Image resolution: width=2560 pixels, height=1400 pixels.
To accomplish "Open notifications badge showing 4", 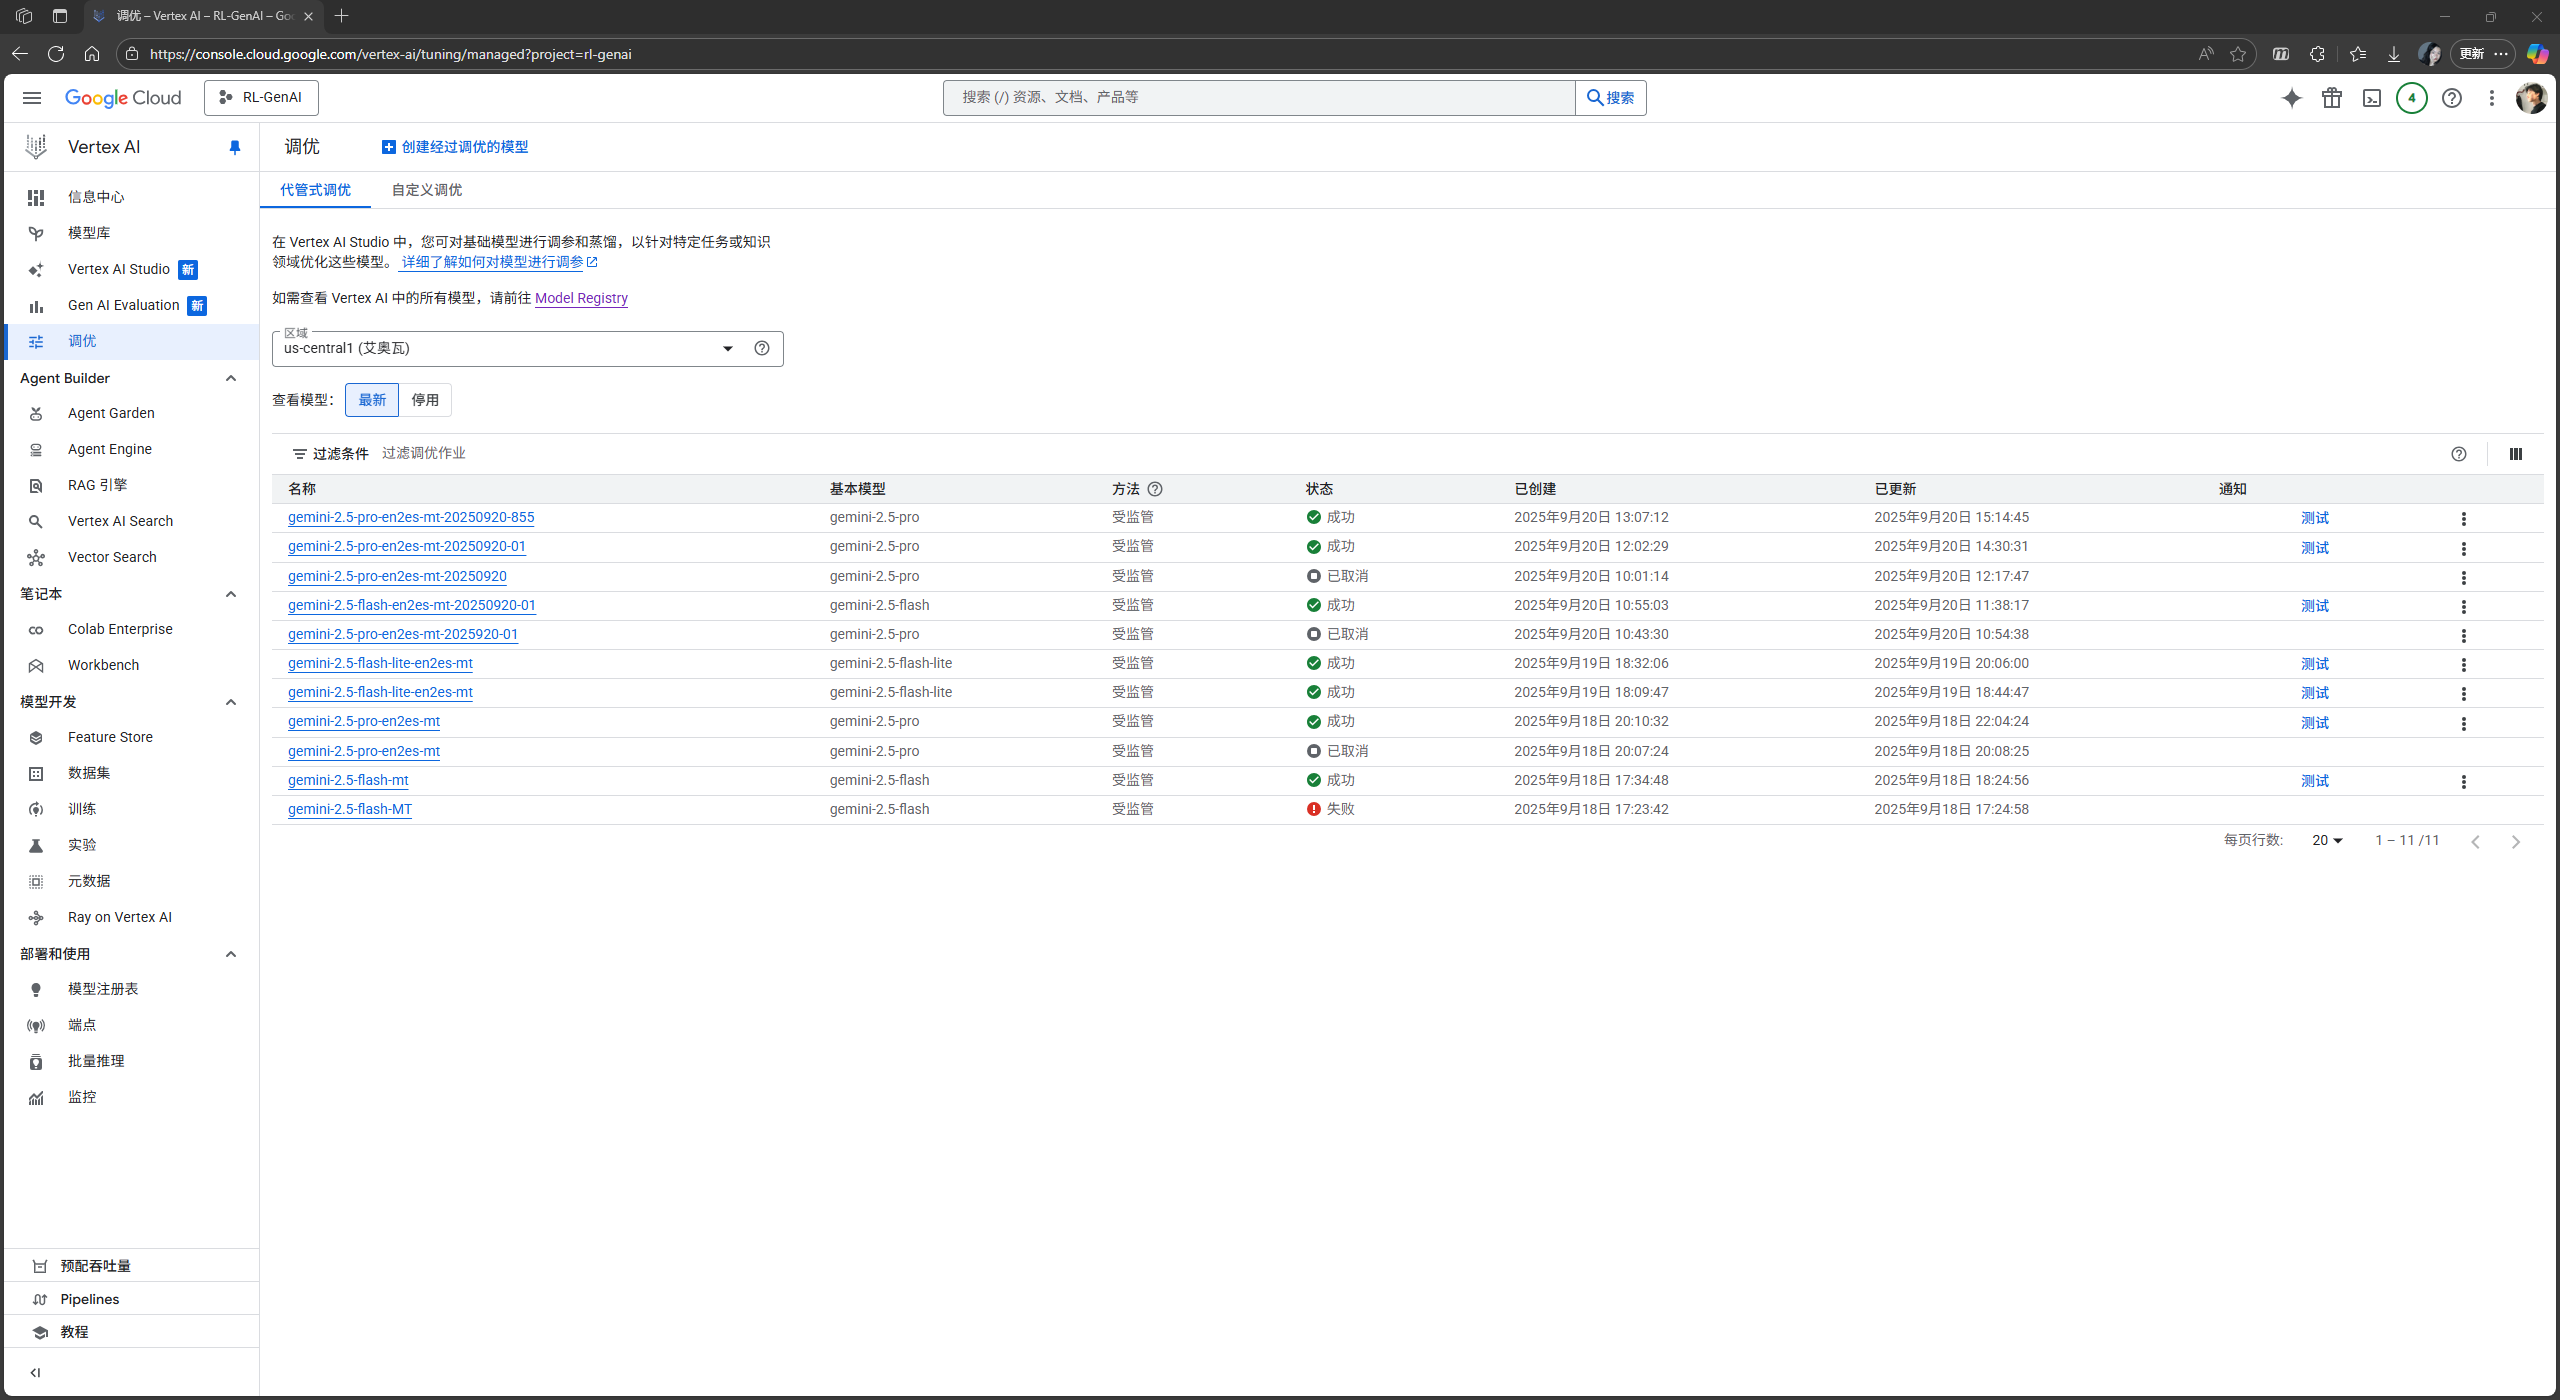I will tap(2412, 98).
